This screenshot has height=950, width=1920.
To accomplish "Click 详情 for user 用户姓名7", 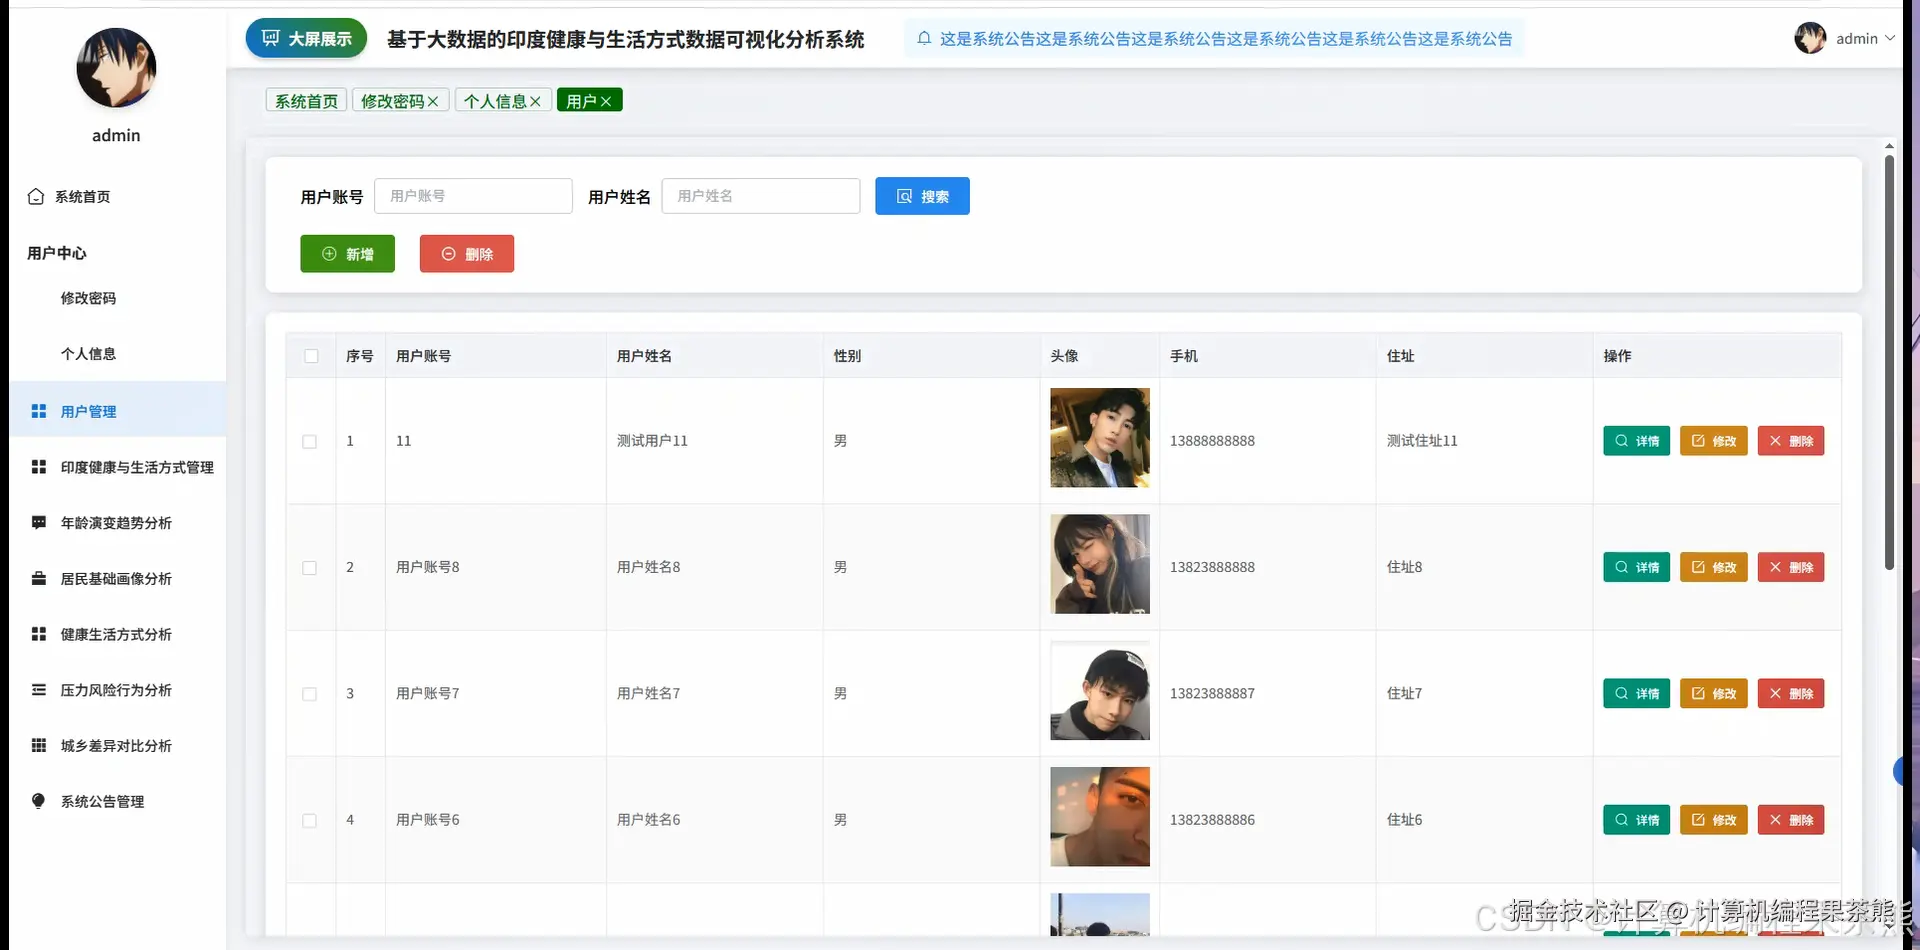I will (x=1636, y=694).
